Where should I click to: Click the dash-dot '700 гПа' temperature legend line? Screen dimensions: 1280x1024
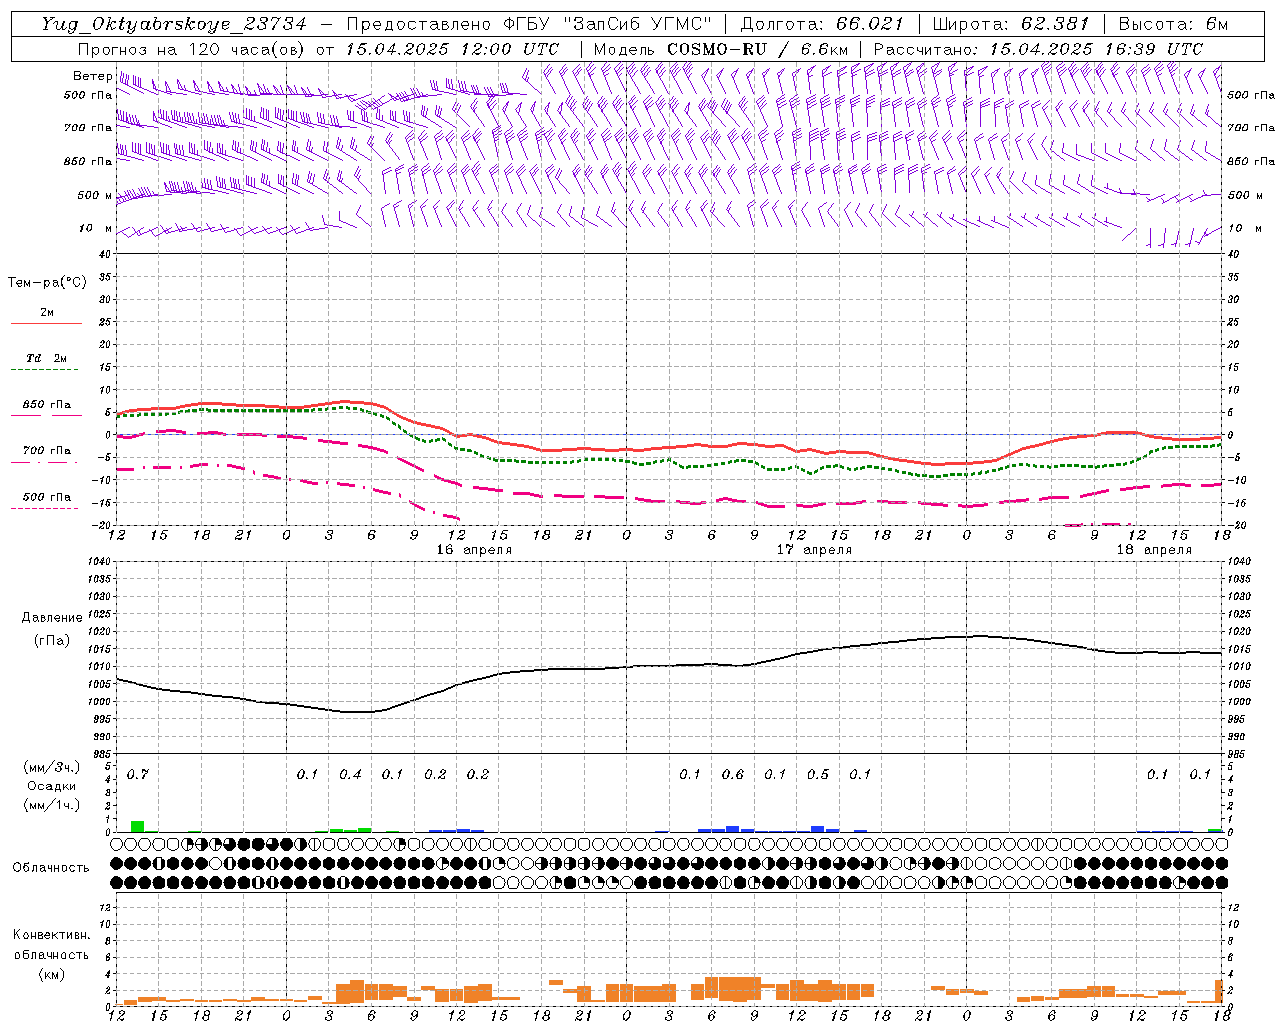tap(45, 462)
